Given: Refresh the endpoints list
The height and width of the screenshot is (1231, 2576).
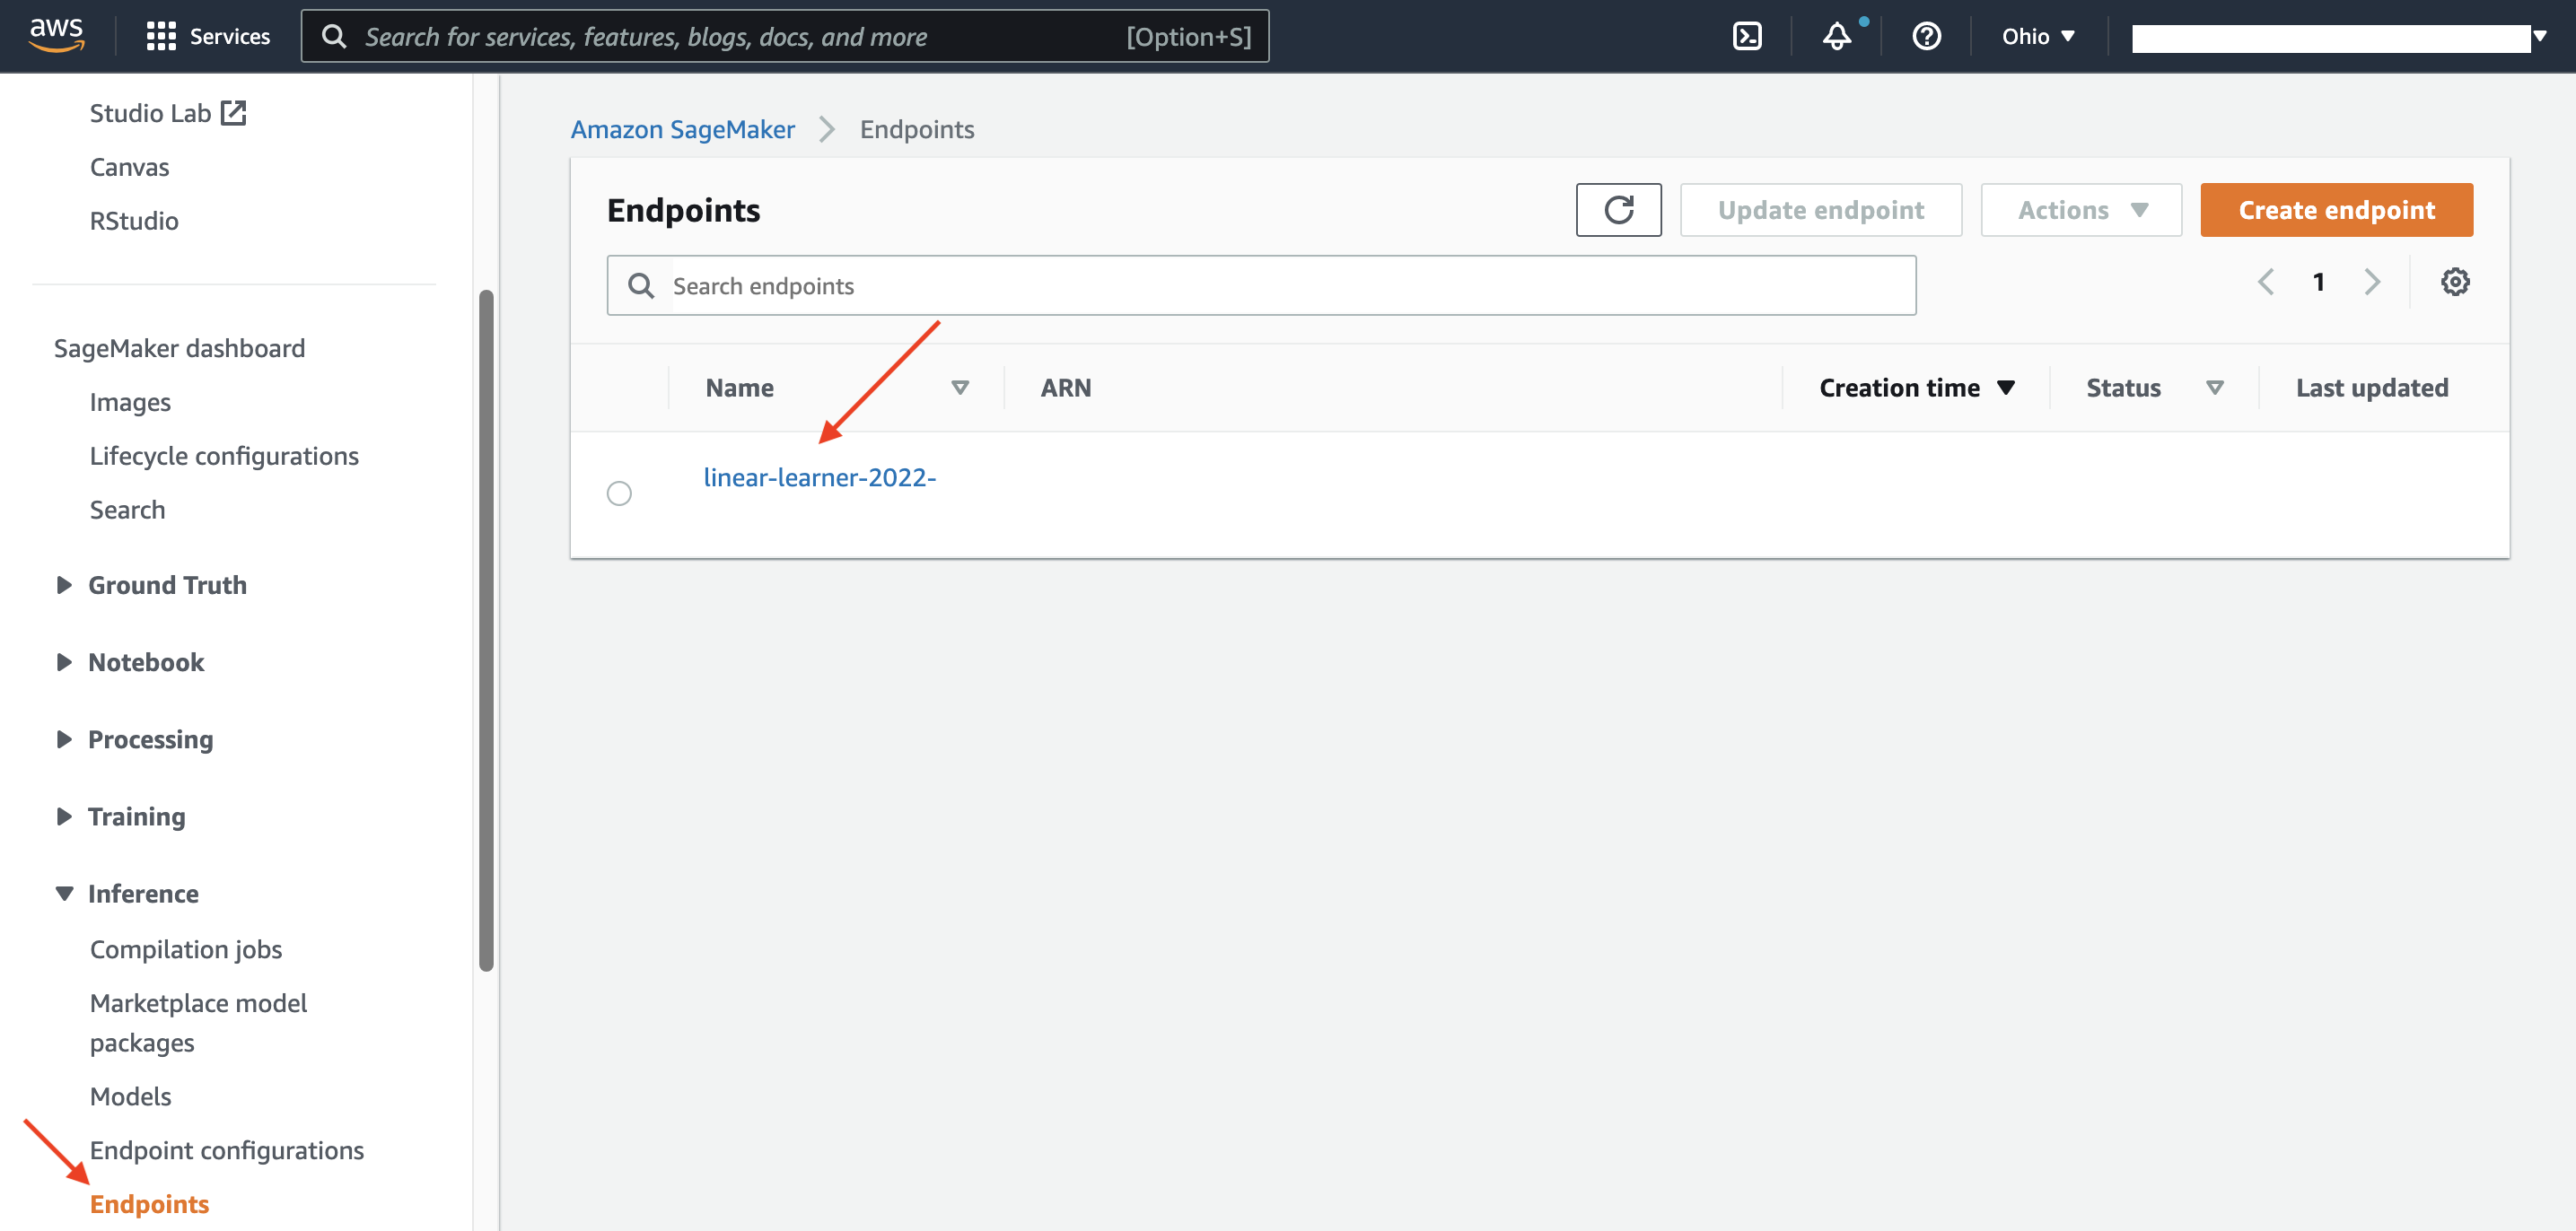Looking at the screenshot, I should click(x=1618, y=210).
